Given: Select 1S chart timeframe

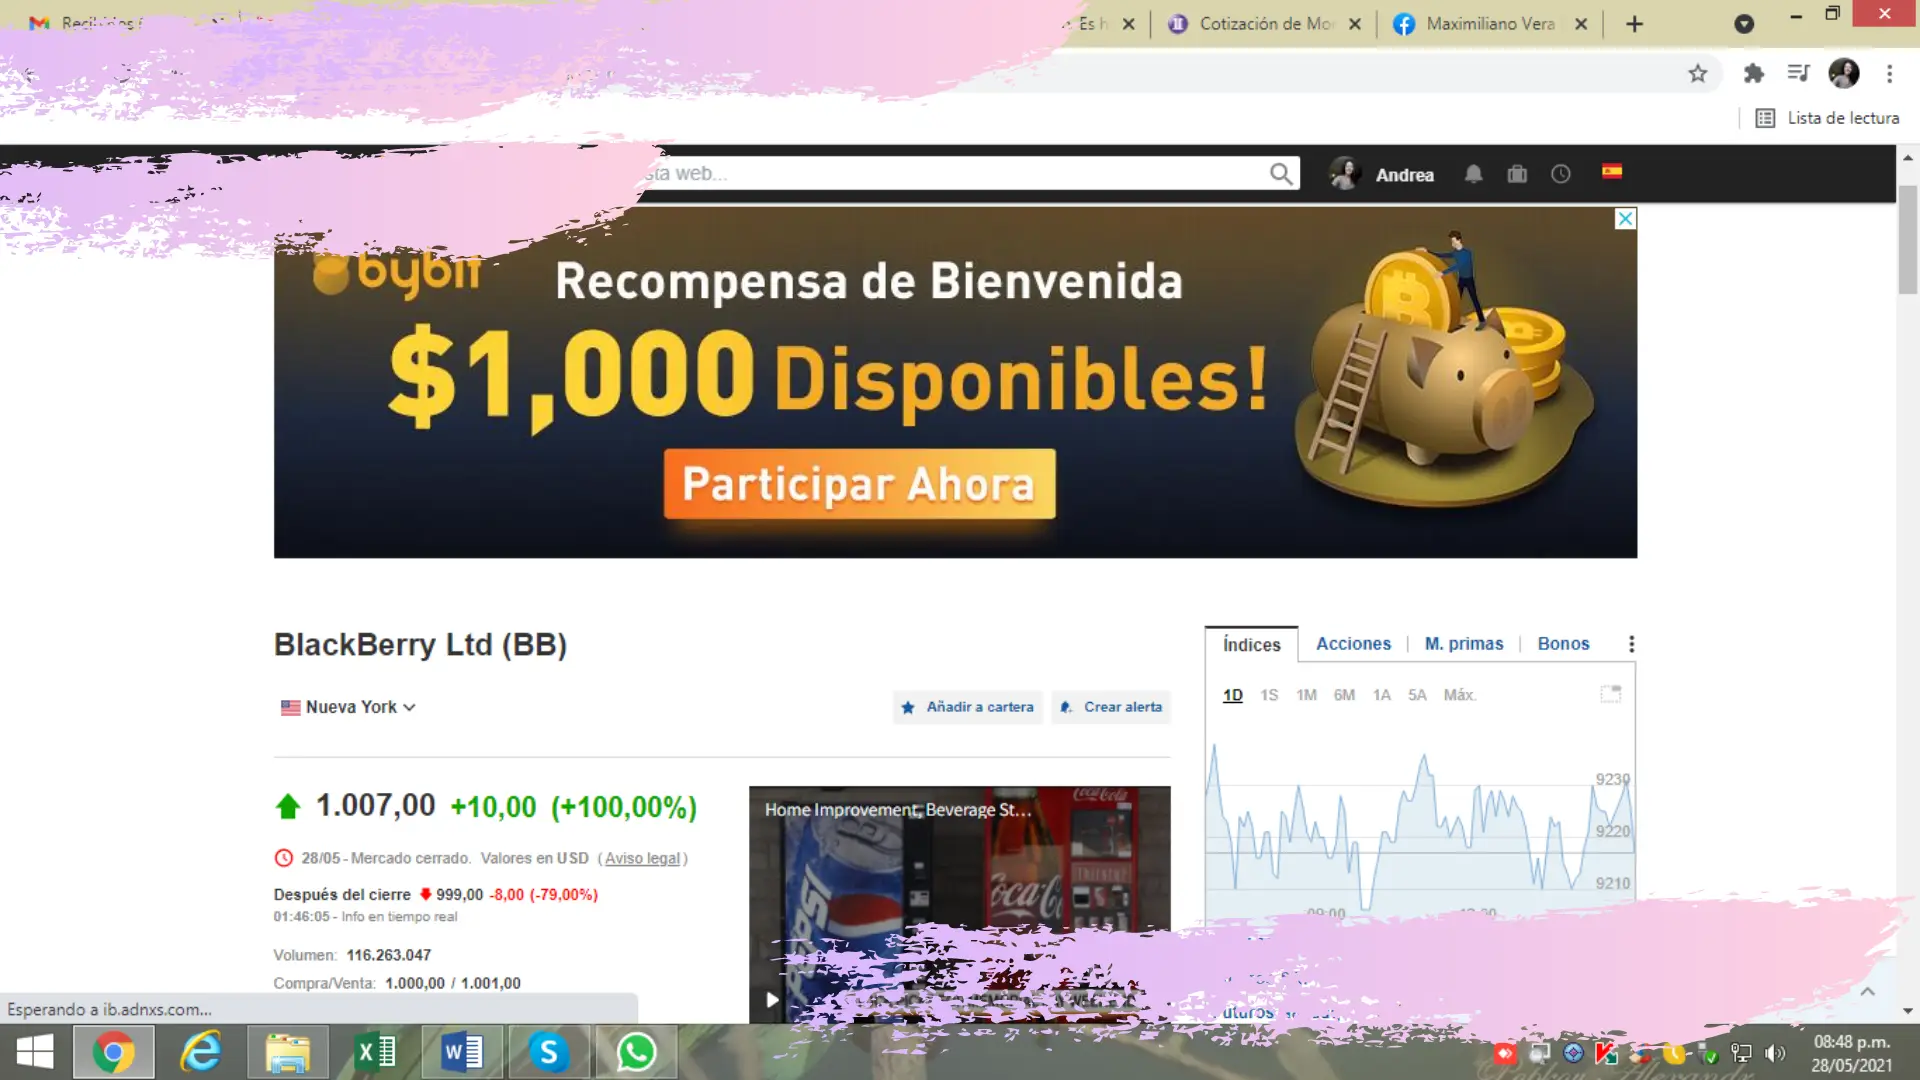Looking at the screenshot, I should tap(1269, 695).
